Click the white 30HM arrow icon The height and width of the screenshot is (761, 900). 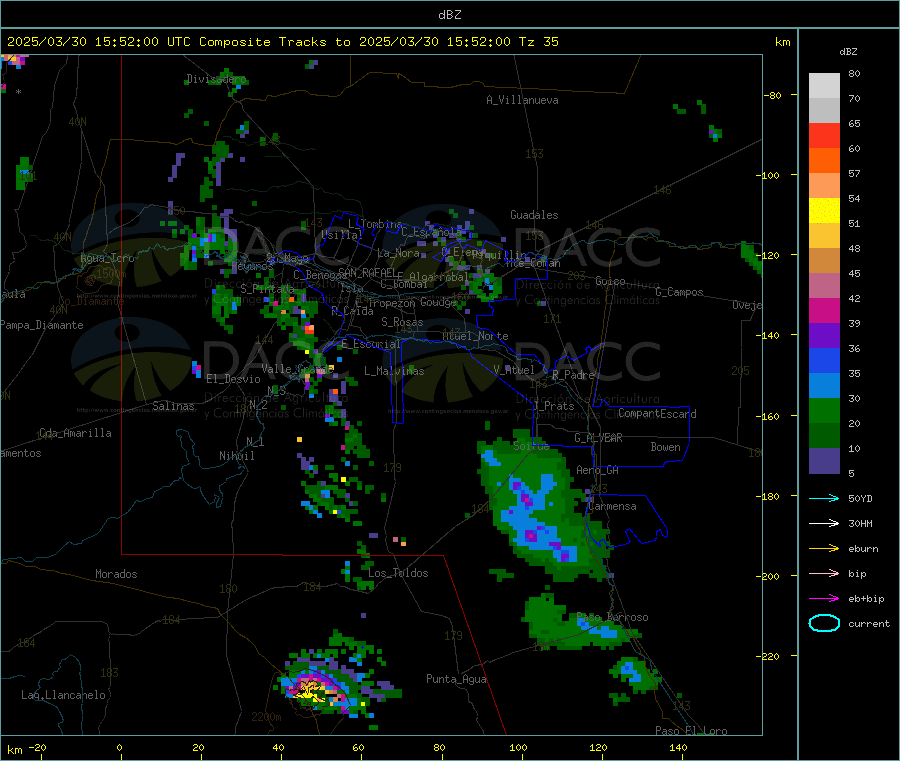pos(824,523)
